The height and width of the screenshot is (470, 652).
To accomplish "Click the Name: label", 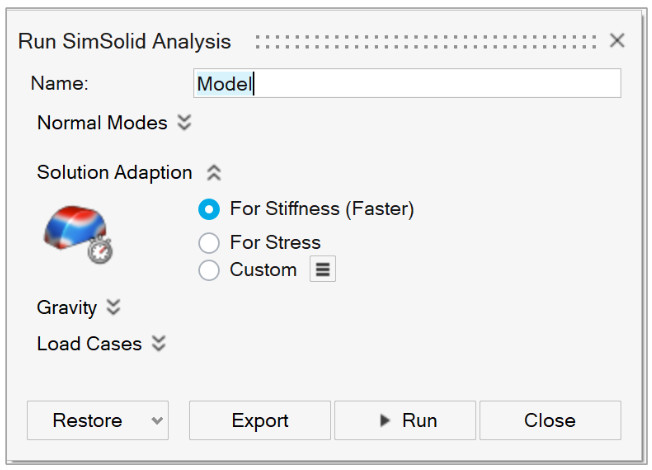I will 60,84.
